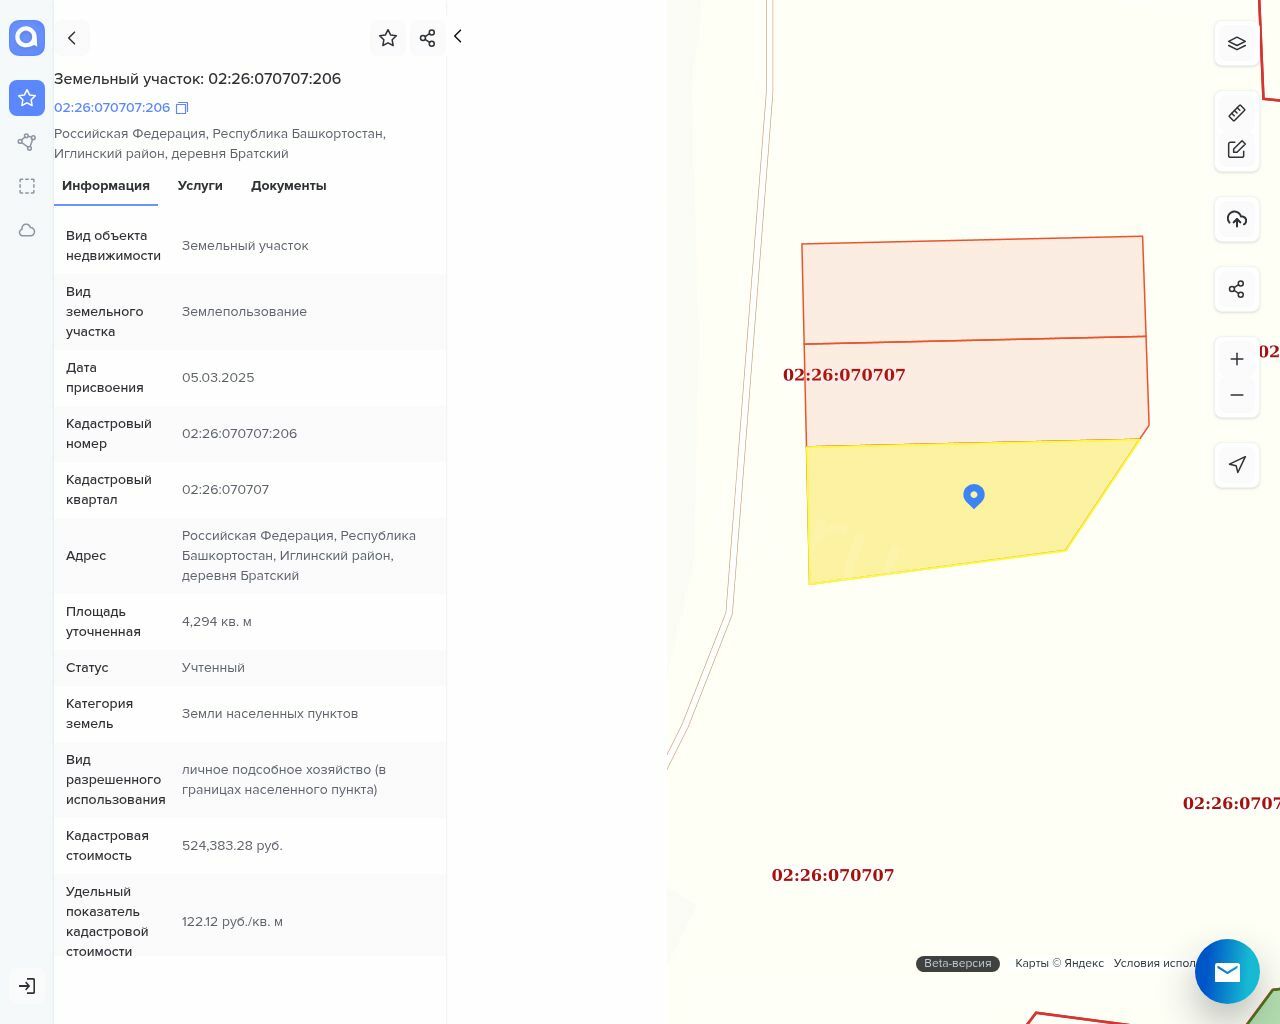Open the graph nodes tool in the sidebar
This screenshot has width=1280, height=1024.
click(x=27, y=142)
